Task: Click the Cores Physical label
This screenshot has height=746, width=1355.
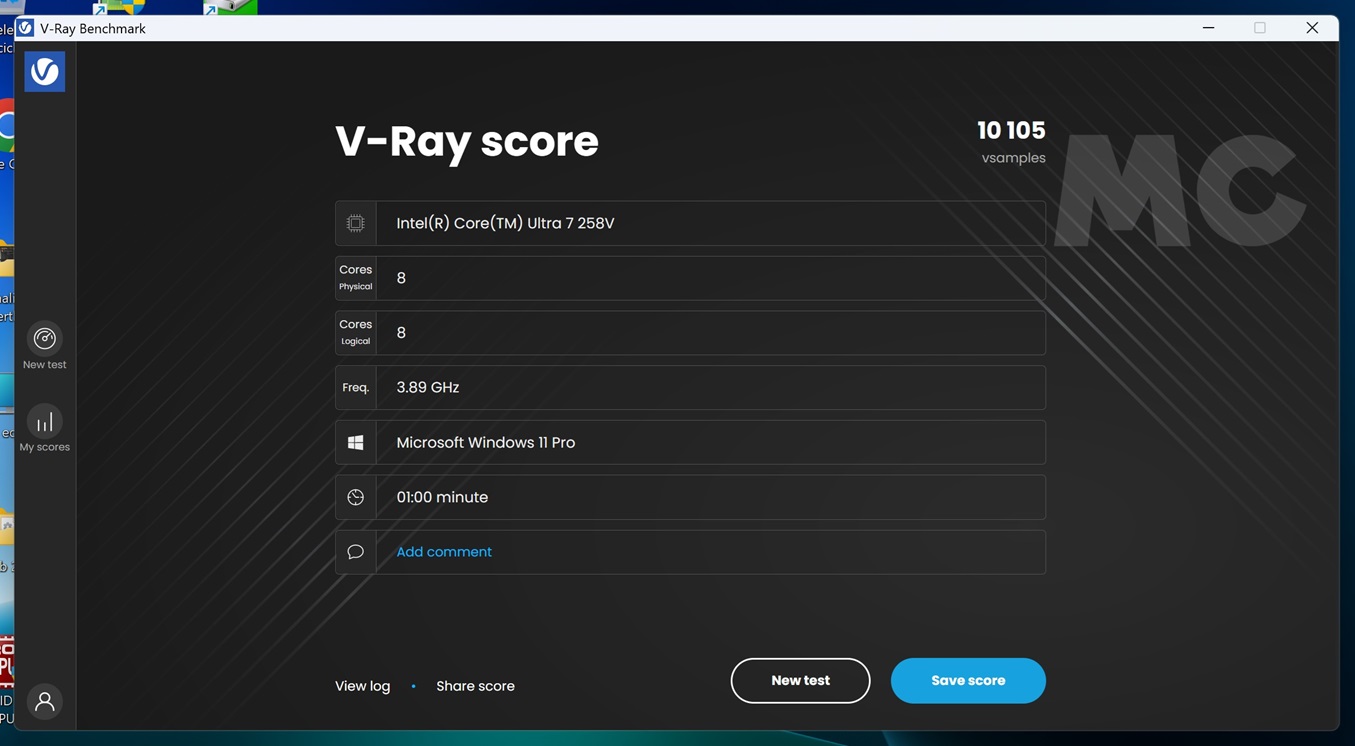Action: click(355, 278)
